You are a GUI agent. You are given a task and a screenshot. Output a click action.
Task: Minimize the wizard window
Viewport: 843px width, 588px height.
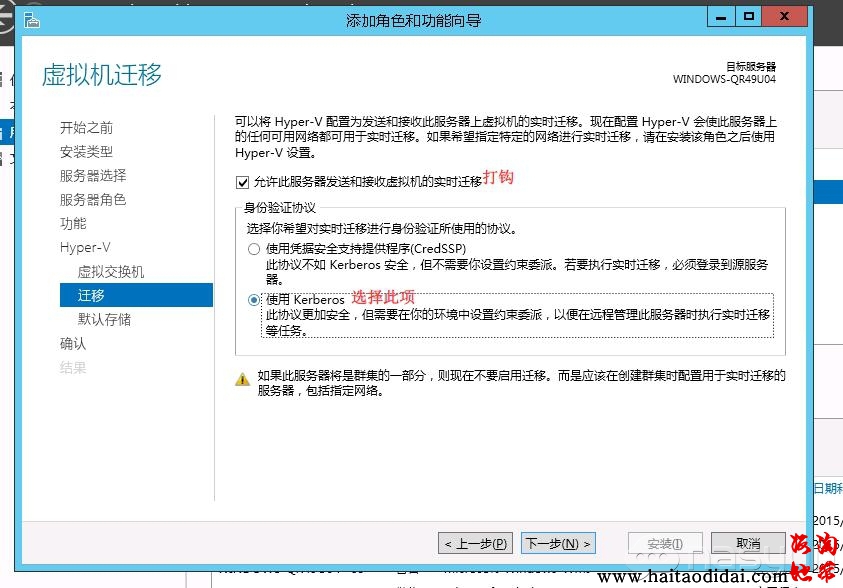720,17
